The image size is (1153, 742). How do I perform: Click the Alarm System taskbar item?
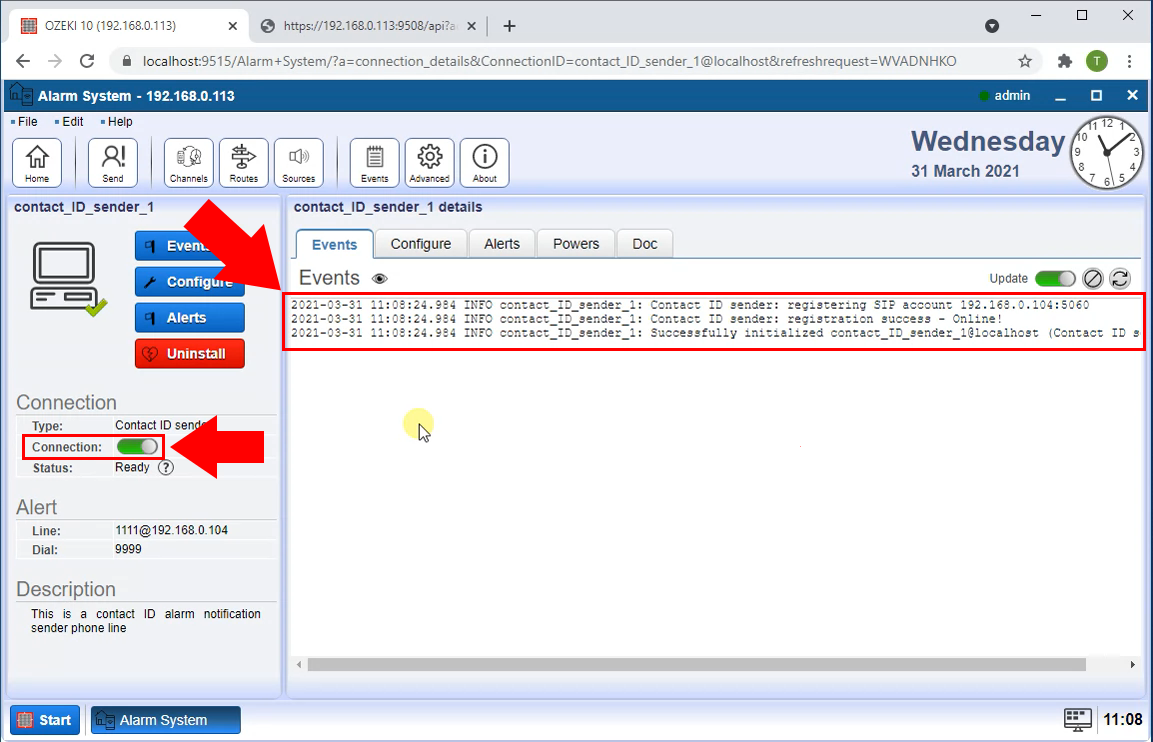pyautogui.click(x=165, y=720)
